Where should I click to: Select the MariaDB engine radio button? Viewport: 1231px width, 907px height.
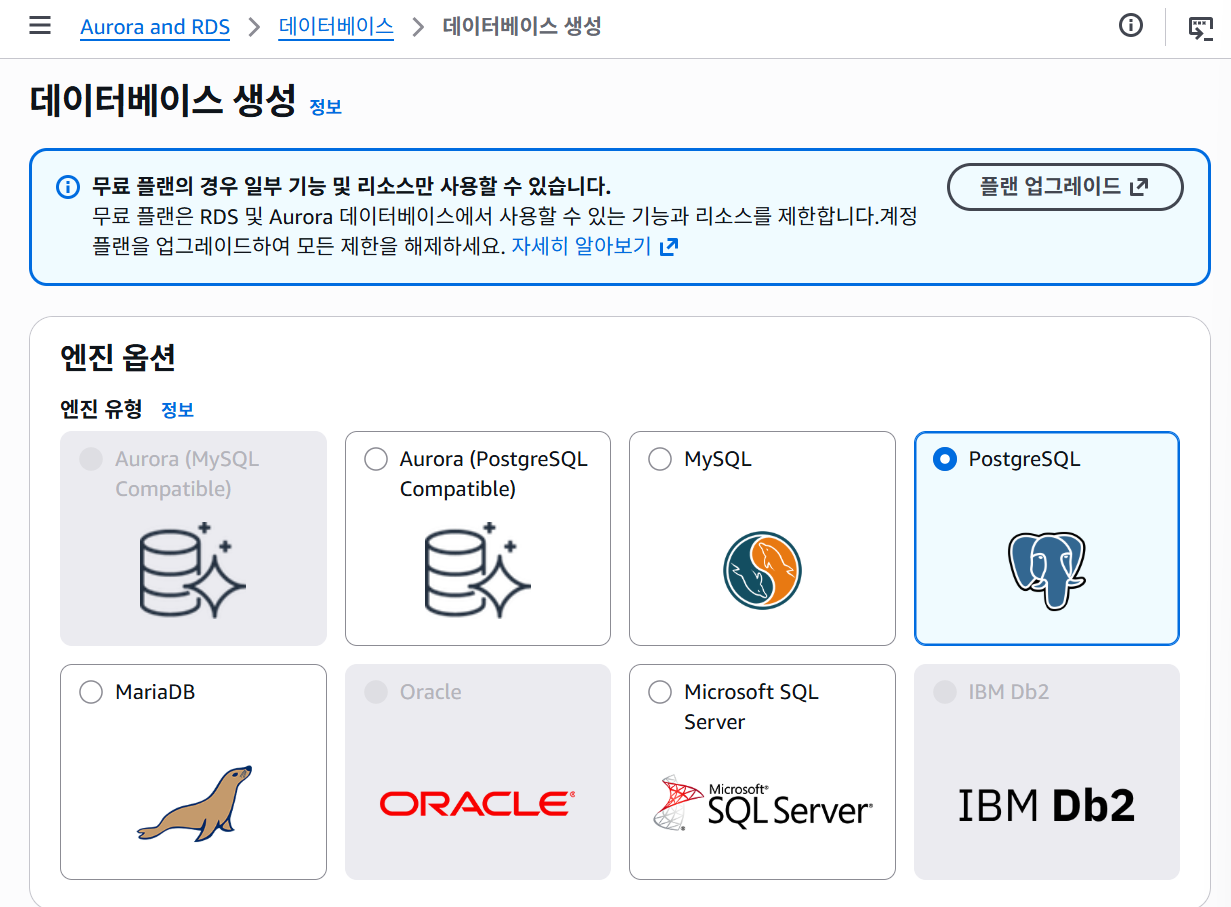[x=91, y=692]
